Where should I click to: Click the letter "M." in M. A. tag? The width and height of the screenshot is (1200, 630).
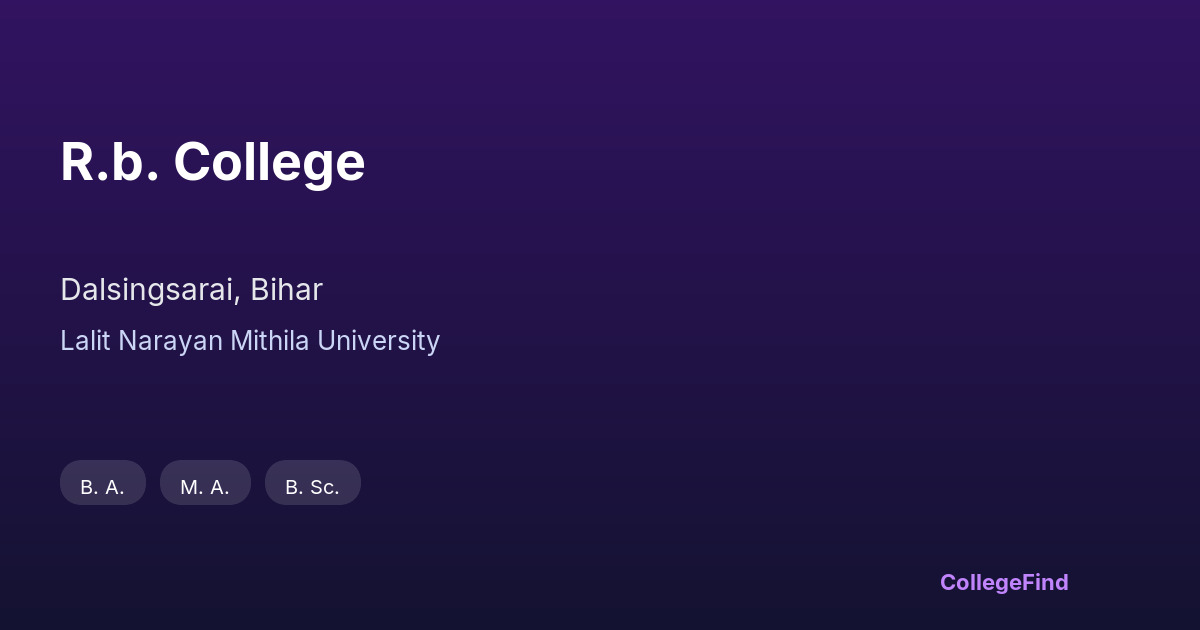pos(192,487)
